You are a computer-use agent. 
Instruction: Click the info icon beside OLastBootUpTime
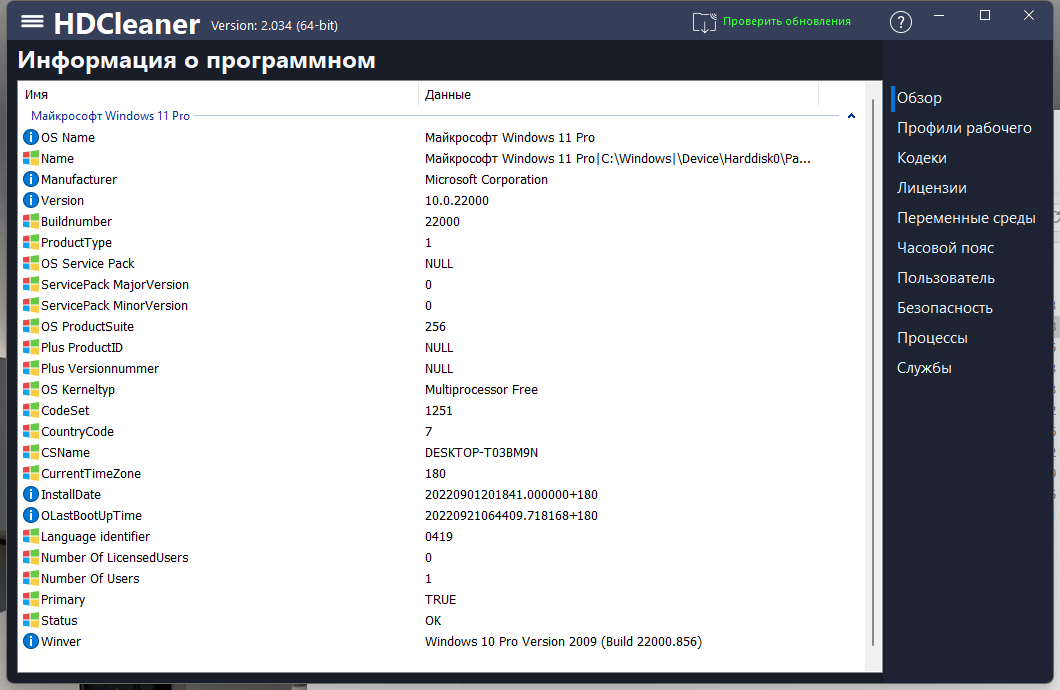click(30, 515)
